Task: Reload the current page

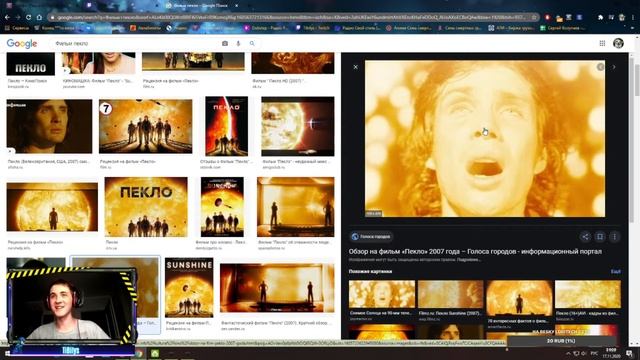Action: coord(29,17)
